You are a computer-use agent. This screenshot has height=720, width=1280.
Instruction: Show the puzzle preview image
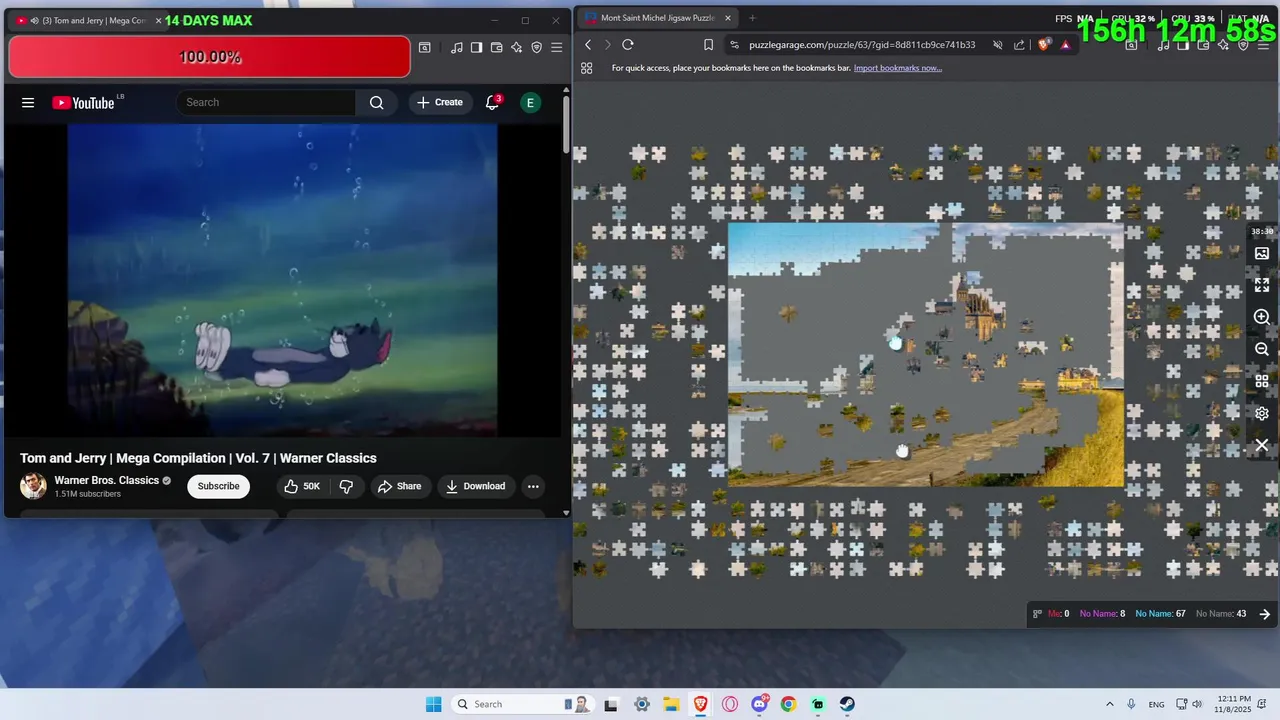click(x=1262, y=253)
